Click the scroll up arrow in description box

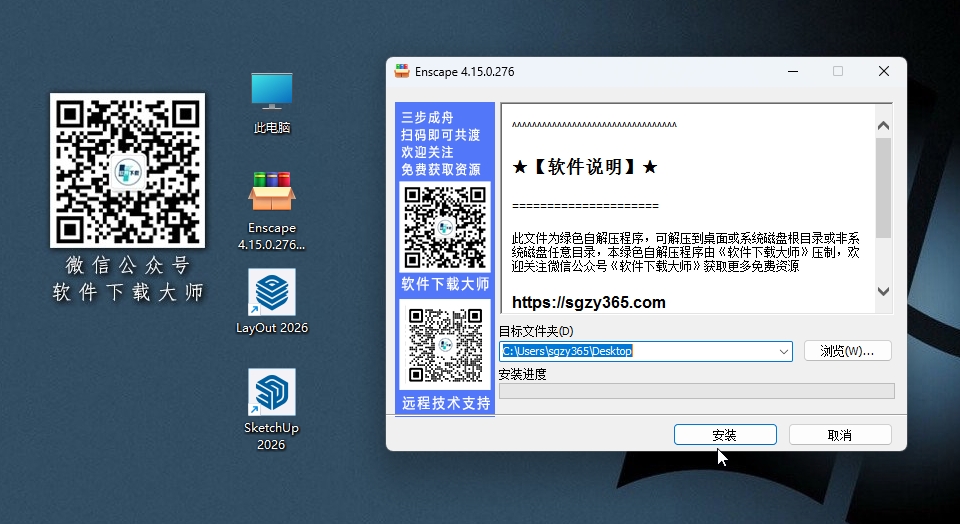coord(883,125)
